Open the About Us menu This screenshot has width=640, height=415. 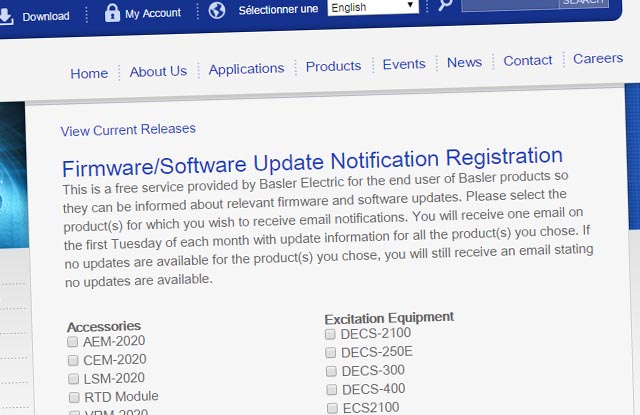(x=158, y=71)
